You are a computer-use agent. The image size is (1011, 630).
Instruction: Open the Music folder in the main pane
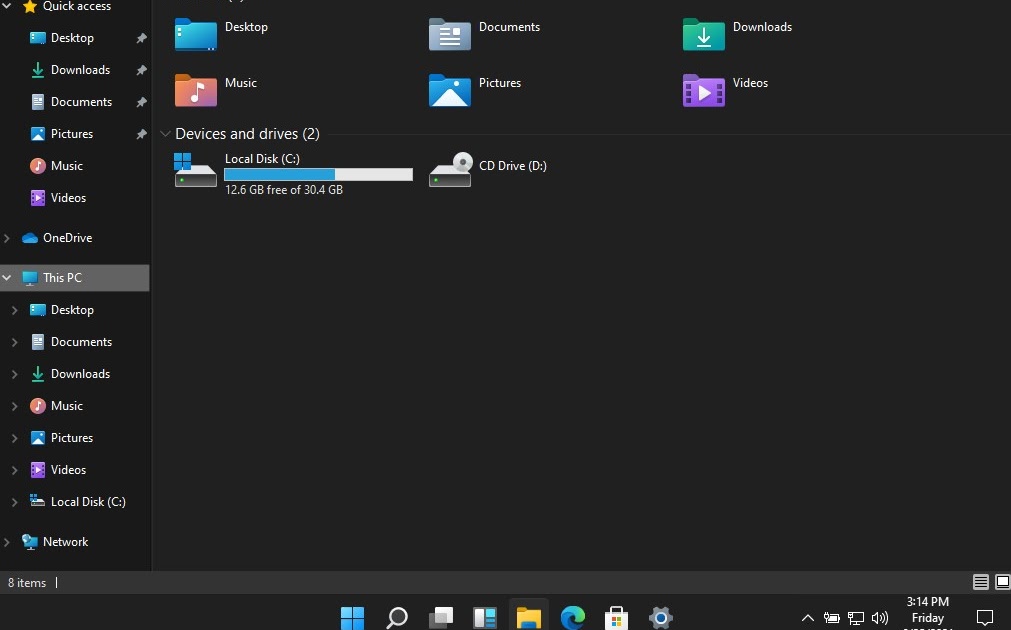coord(195,90)
